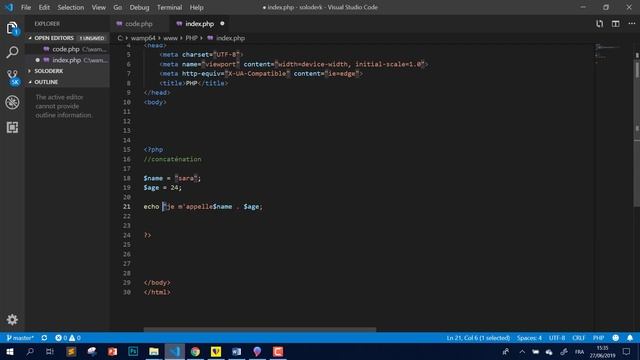The width and height of the screenshot is (640, 360).
Task: Open Source Control view in activity bar
Action: point(13,77)
